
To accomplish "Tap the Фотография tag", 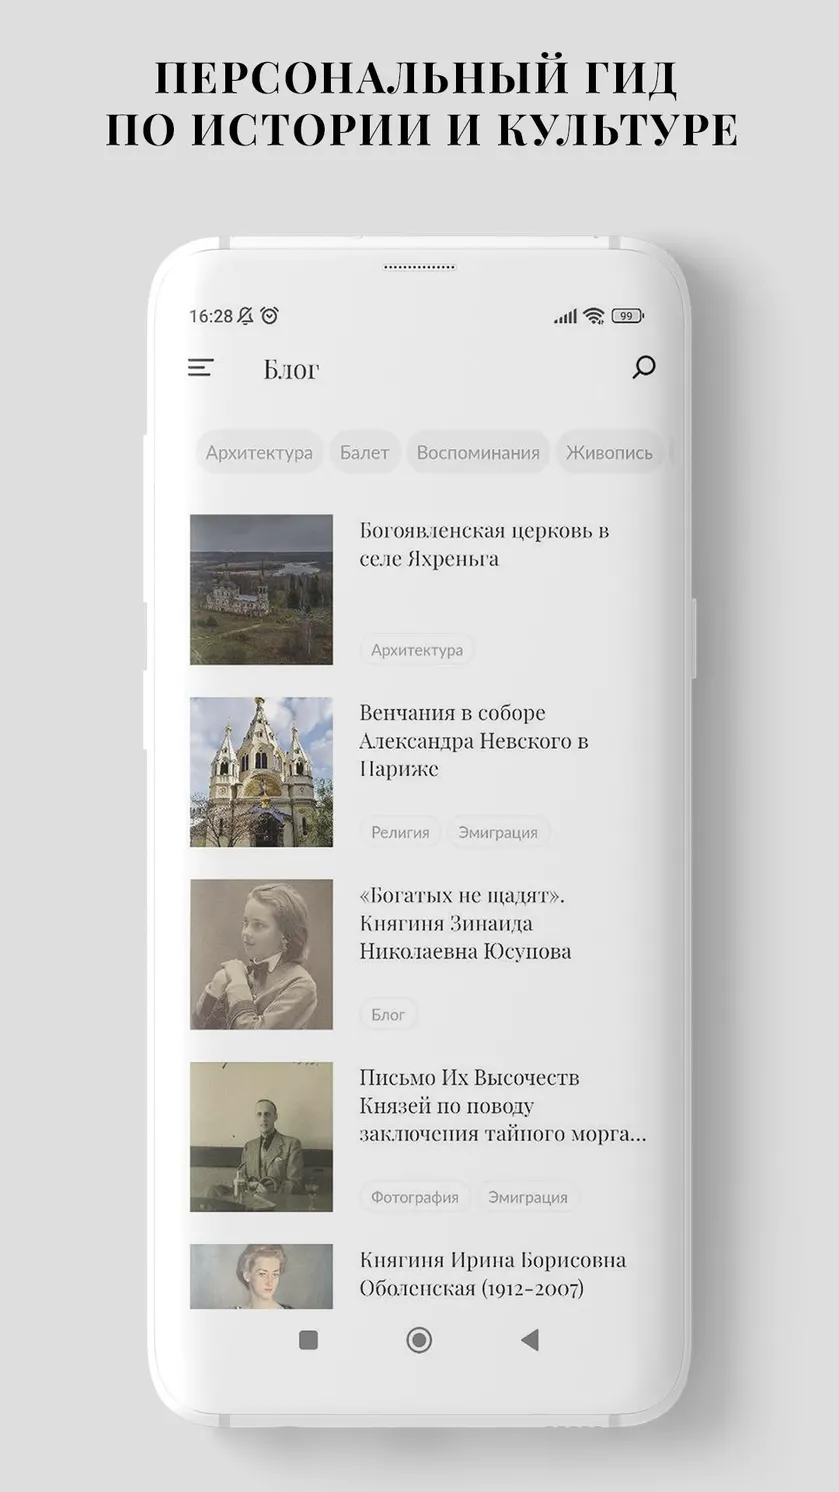I will (415, 1197).
